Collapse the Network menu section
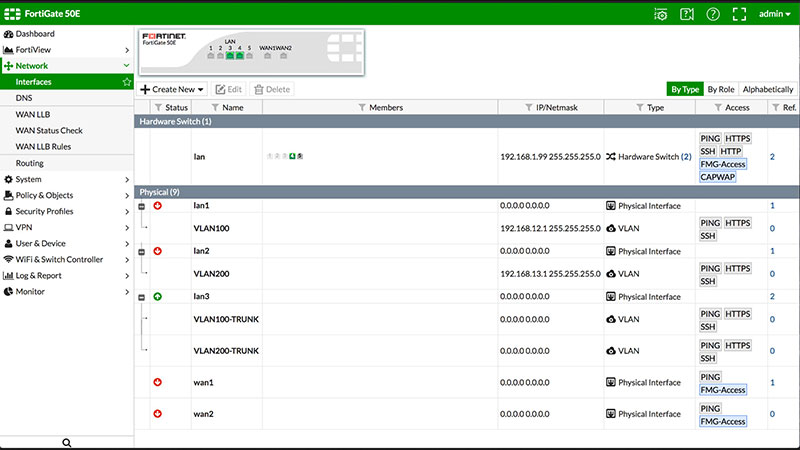This screenshot has height=450, width=800. (x=66, y=66)
